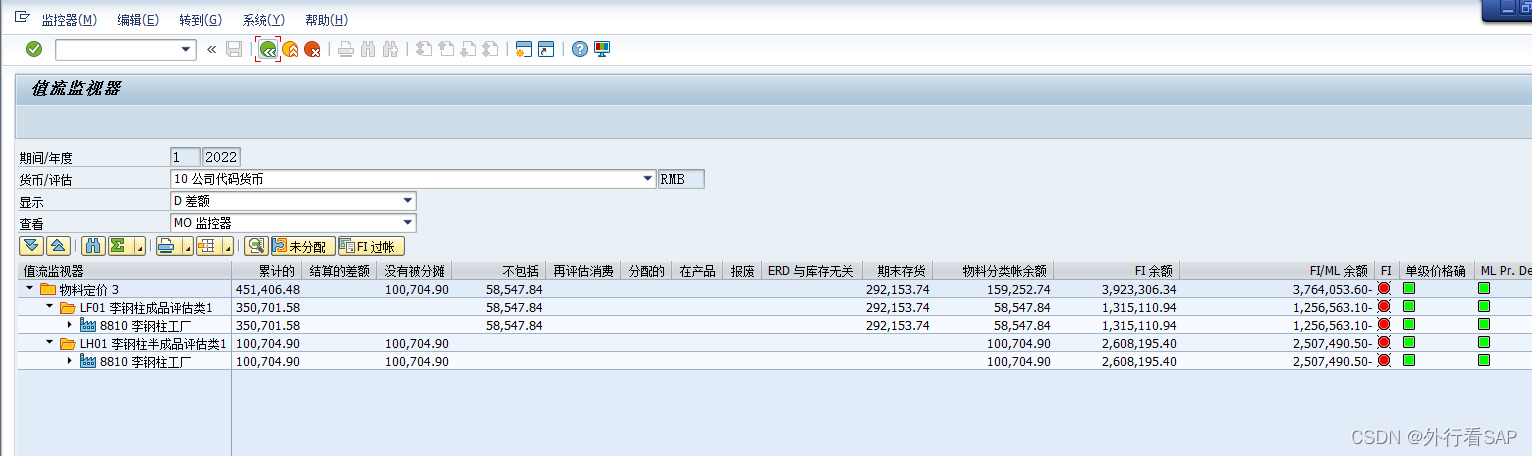Viewport: 1532px width, 456px height.
Task: Click the FI 过帐 button
Action: (371, 246)
